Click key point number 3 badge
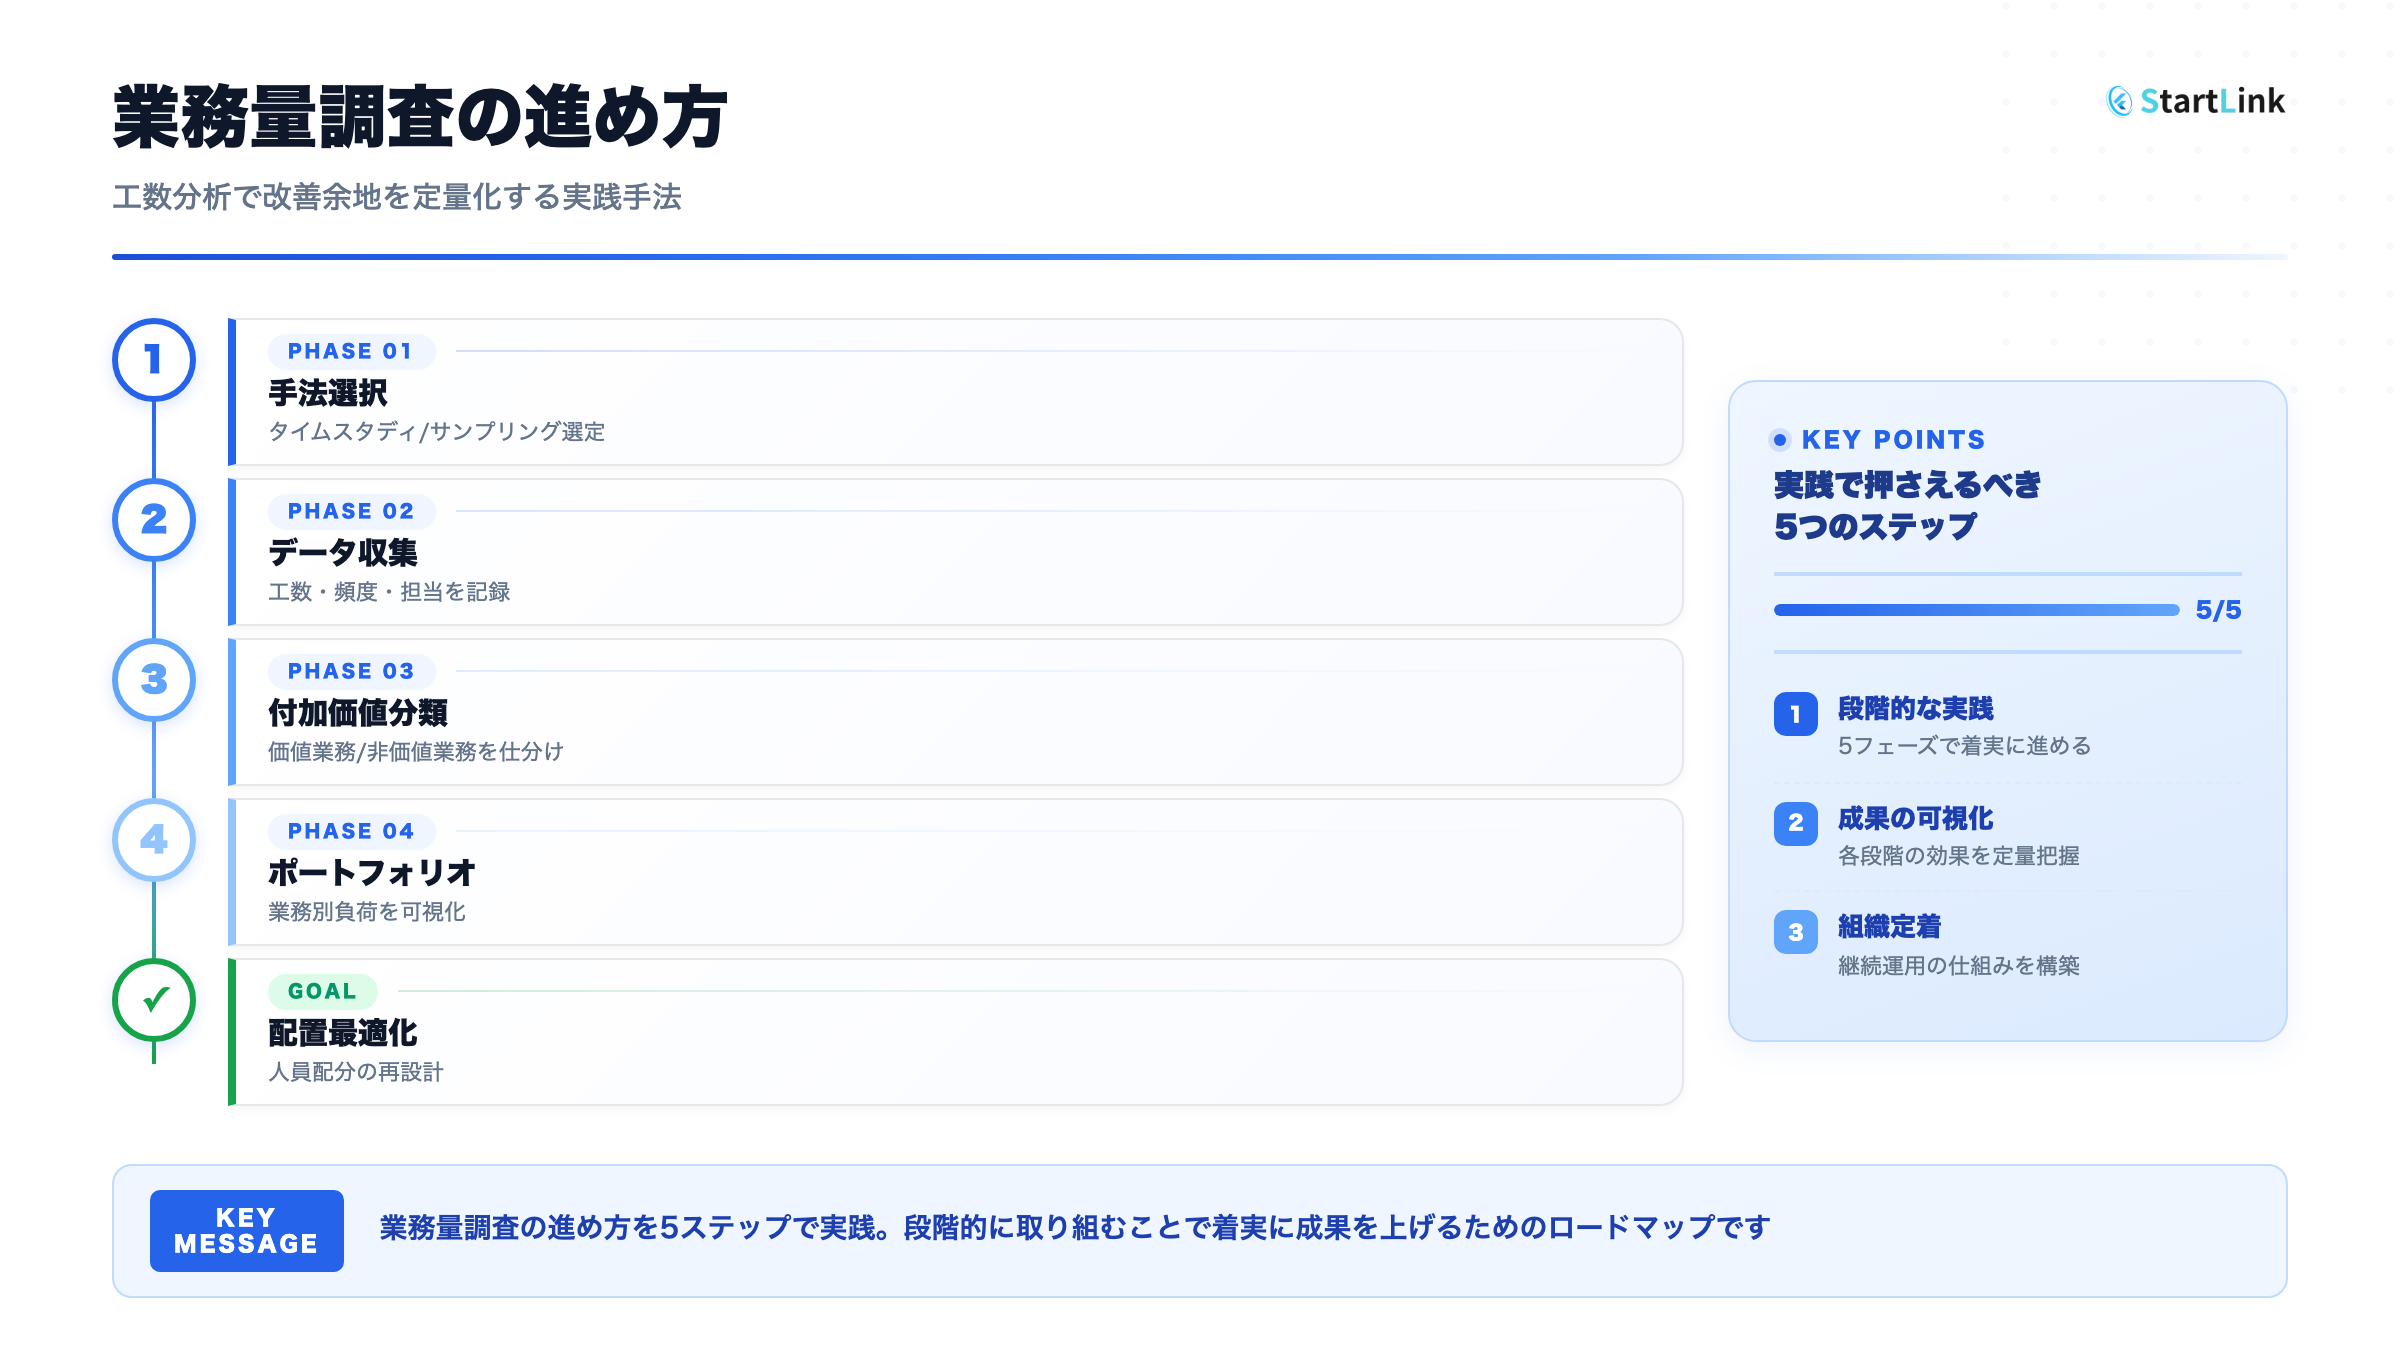The width and height of the screenshot is (2400, 1350). [x=1795, y=932]
